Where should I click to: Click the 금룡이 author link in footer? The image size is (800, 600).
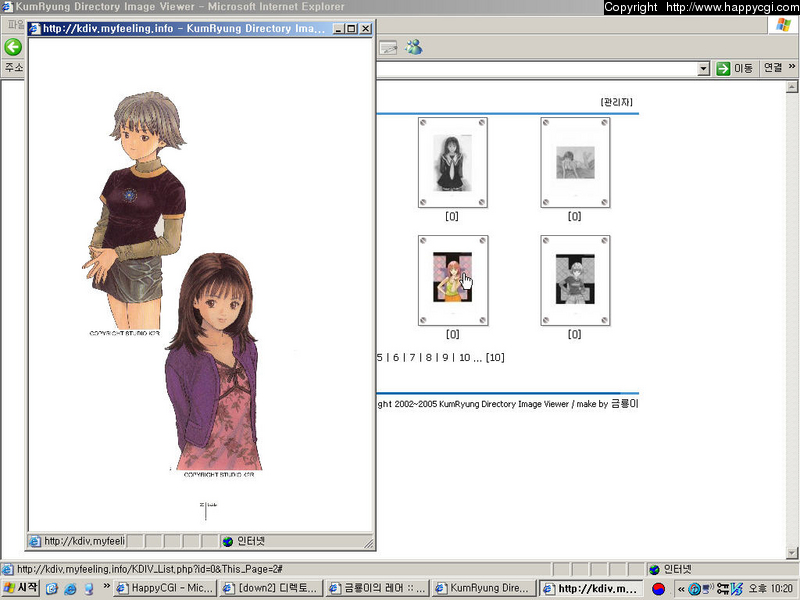pyautogui.click(x=624, y=404)
